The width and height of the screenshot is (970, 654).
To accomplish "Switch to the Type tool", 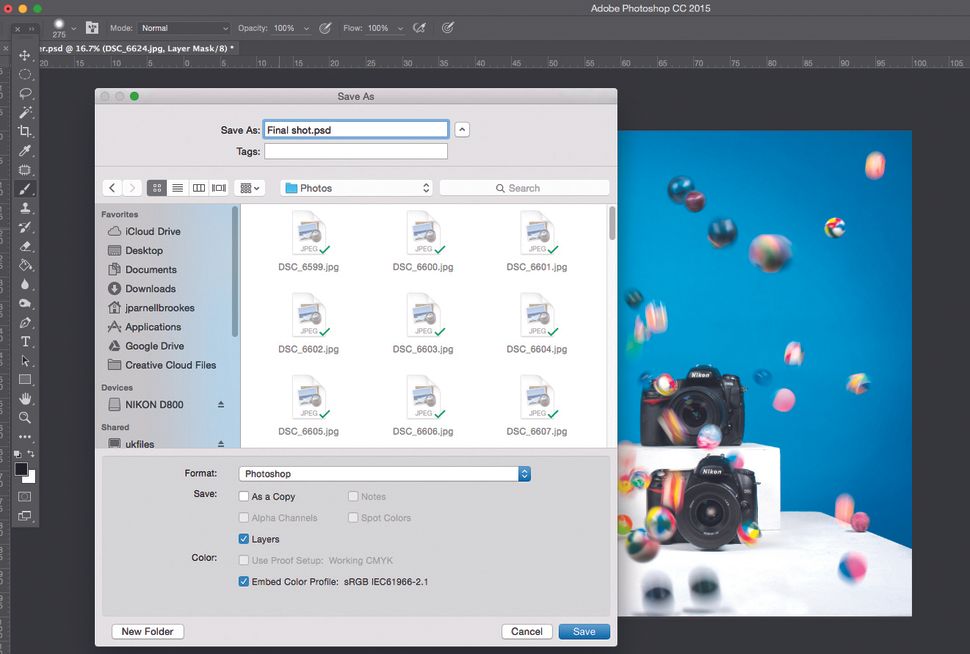I will 25,341.
